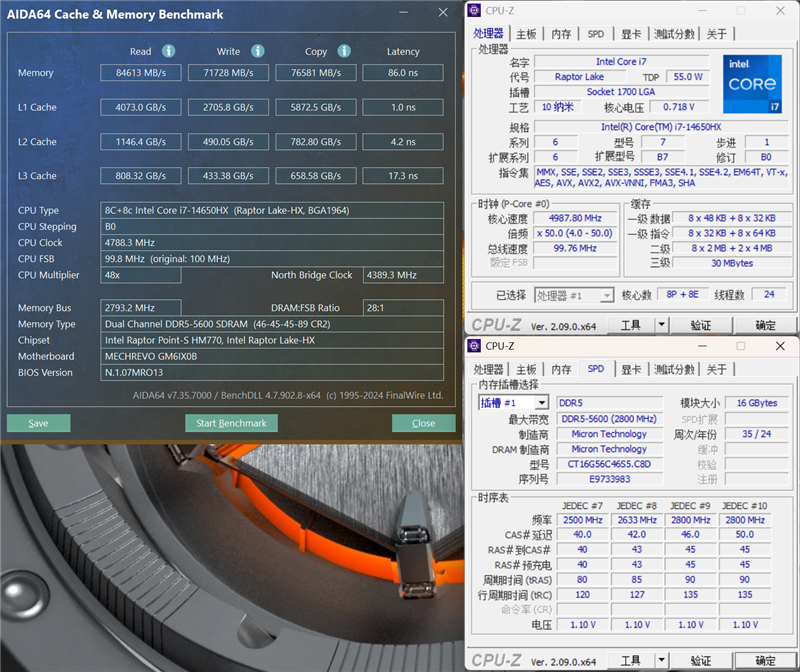Minimize the AIDA64 benchmark window
This screenshot has height=672, width=800.
[404, 12]
